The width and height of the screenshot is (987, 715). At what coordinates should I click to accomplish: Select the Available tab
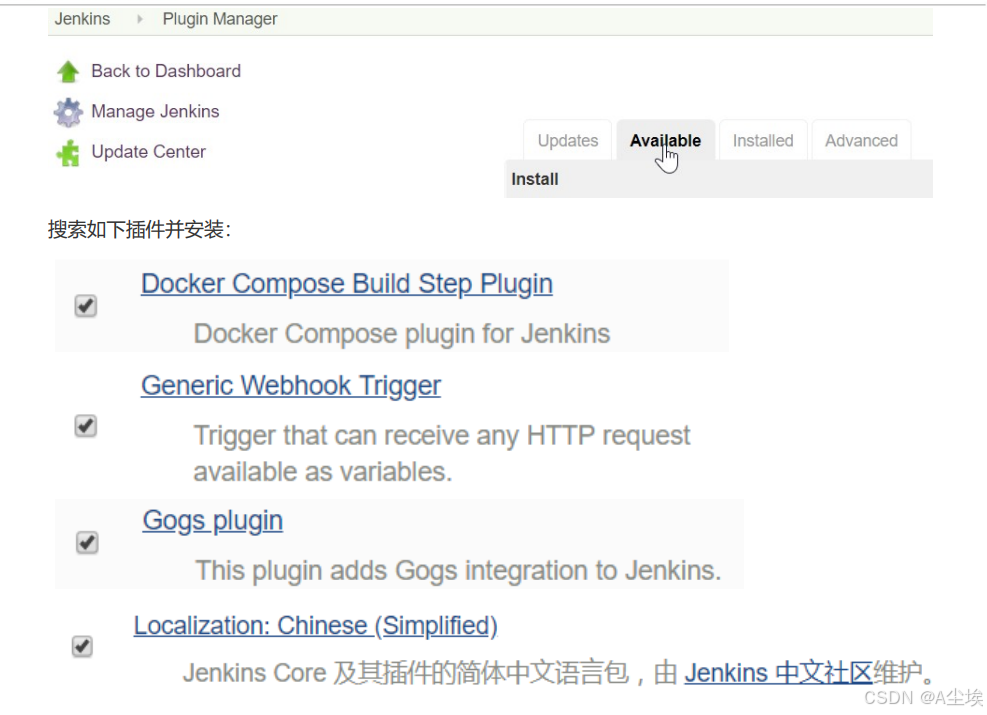point(665,140)
